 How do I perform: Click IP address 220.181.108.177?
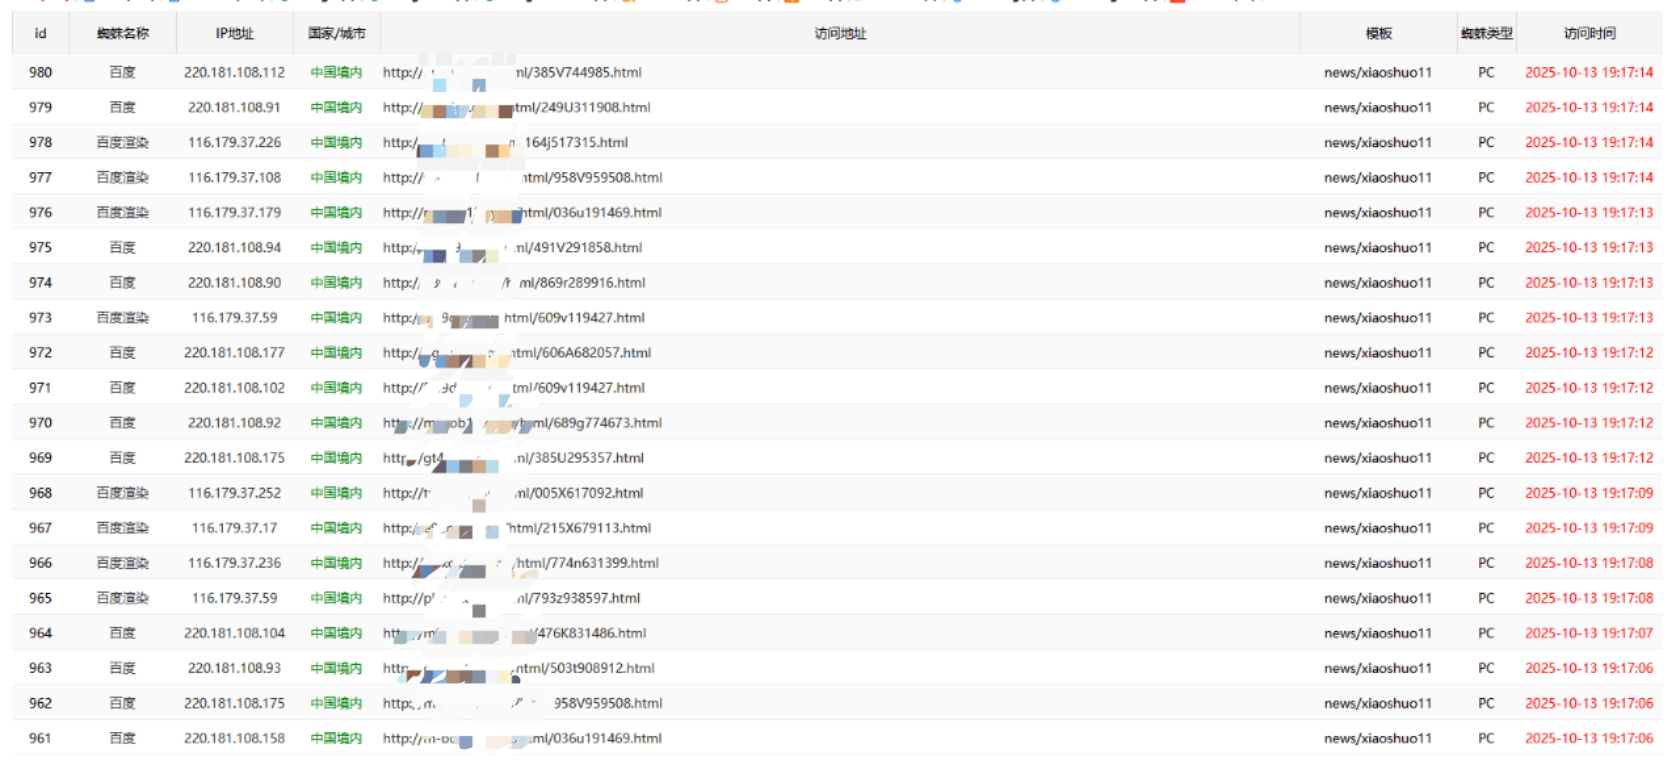[x=234, y=353]
